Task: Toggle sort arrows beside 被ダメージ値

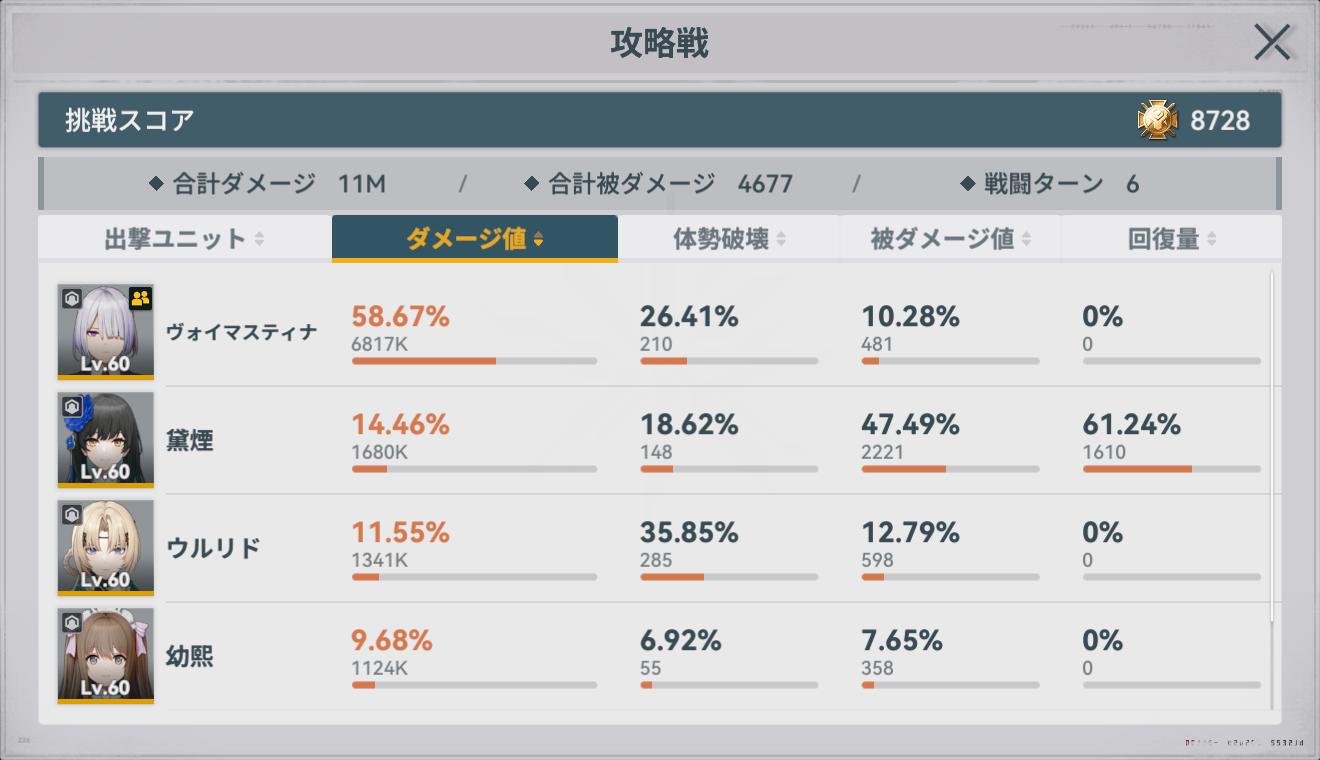Action: pos(1025,239)
